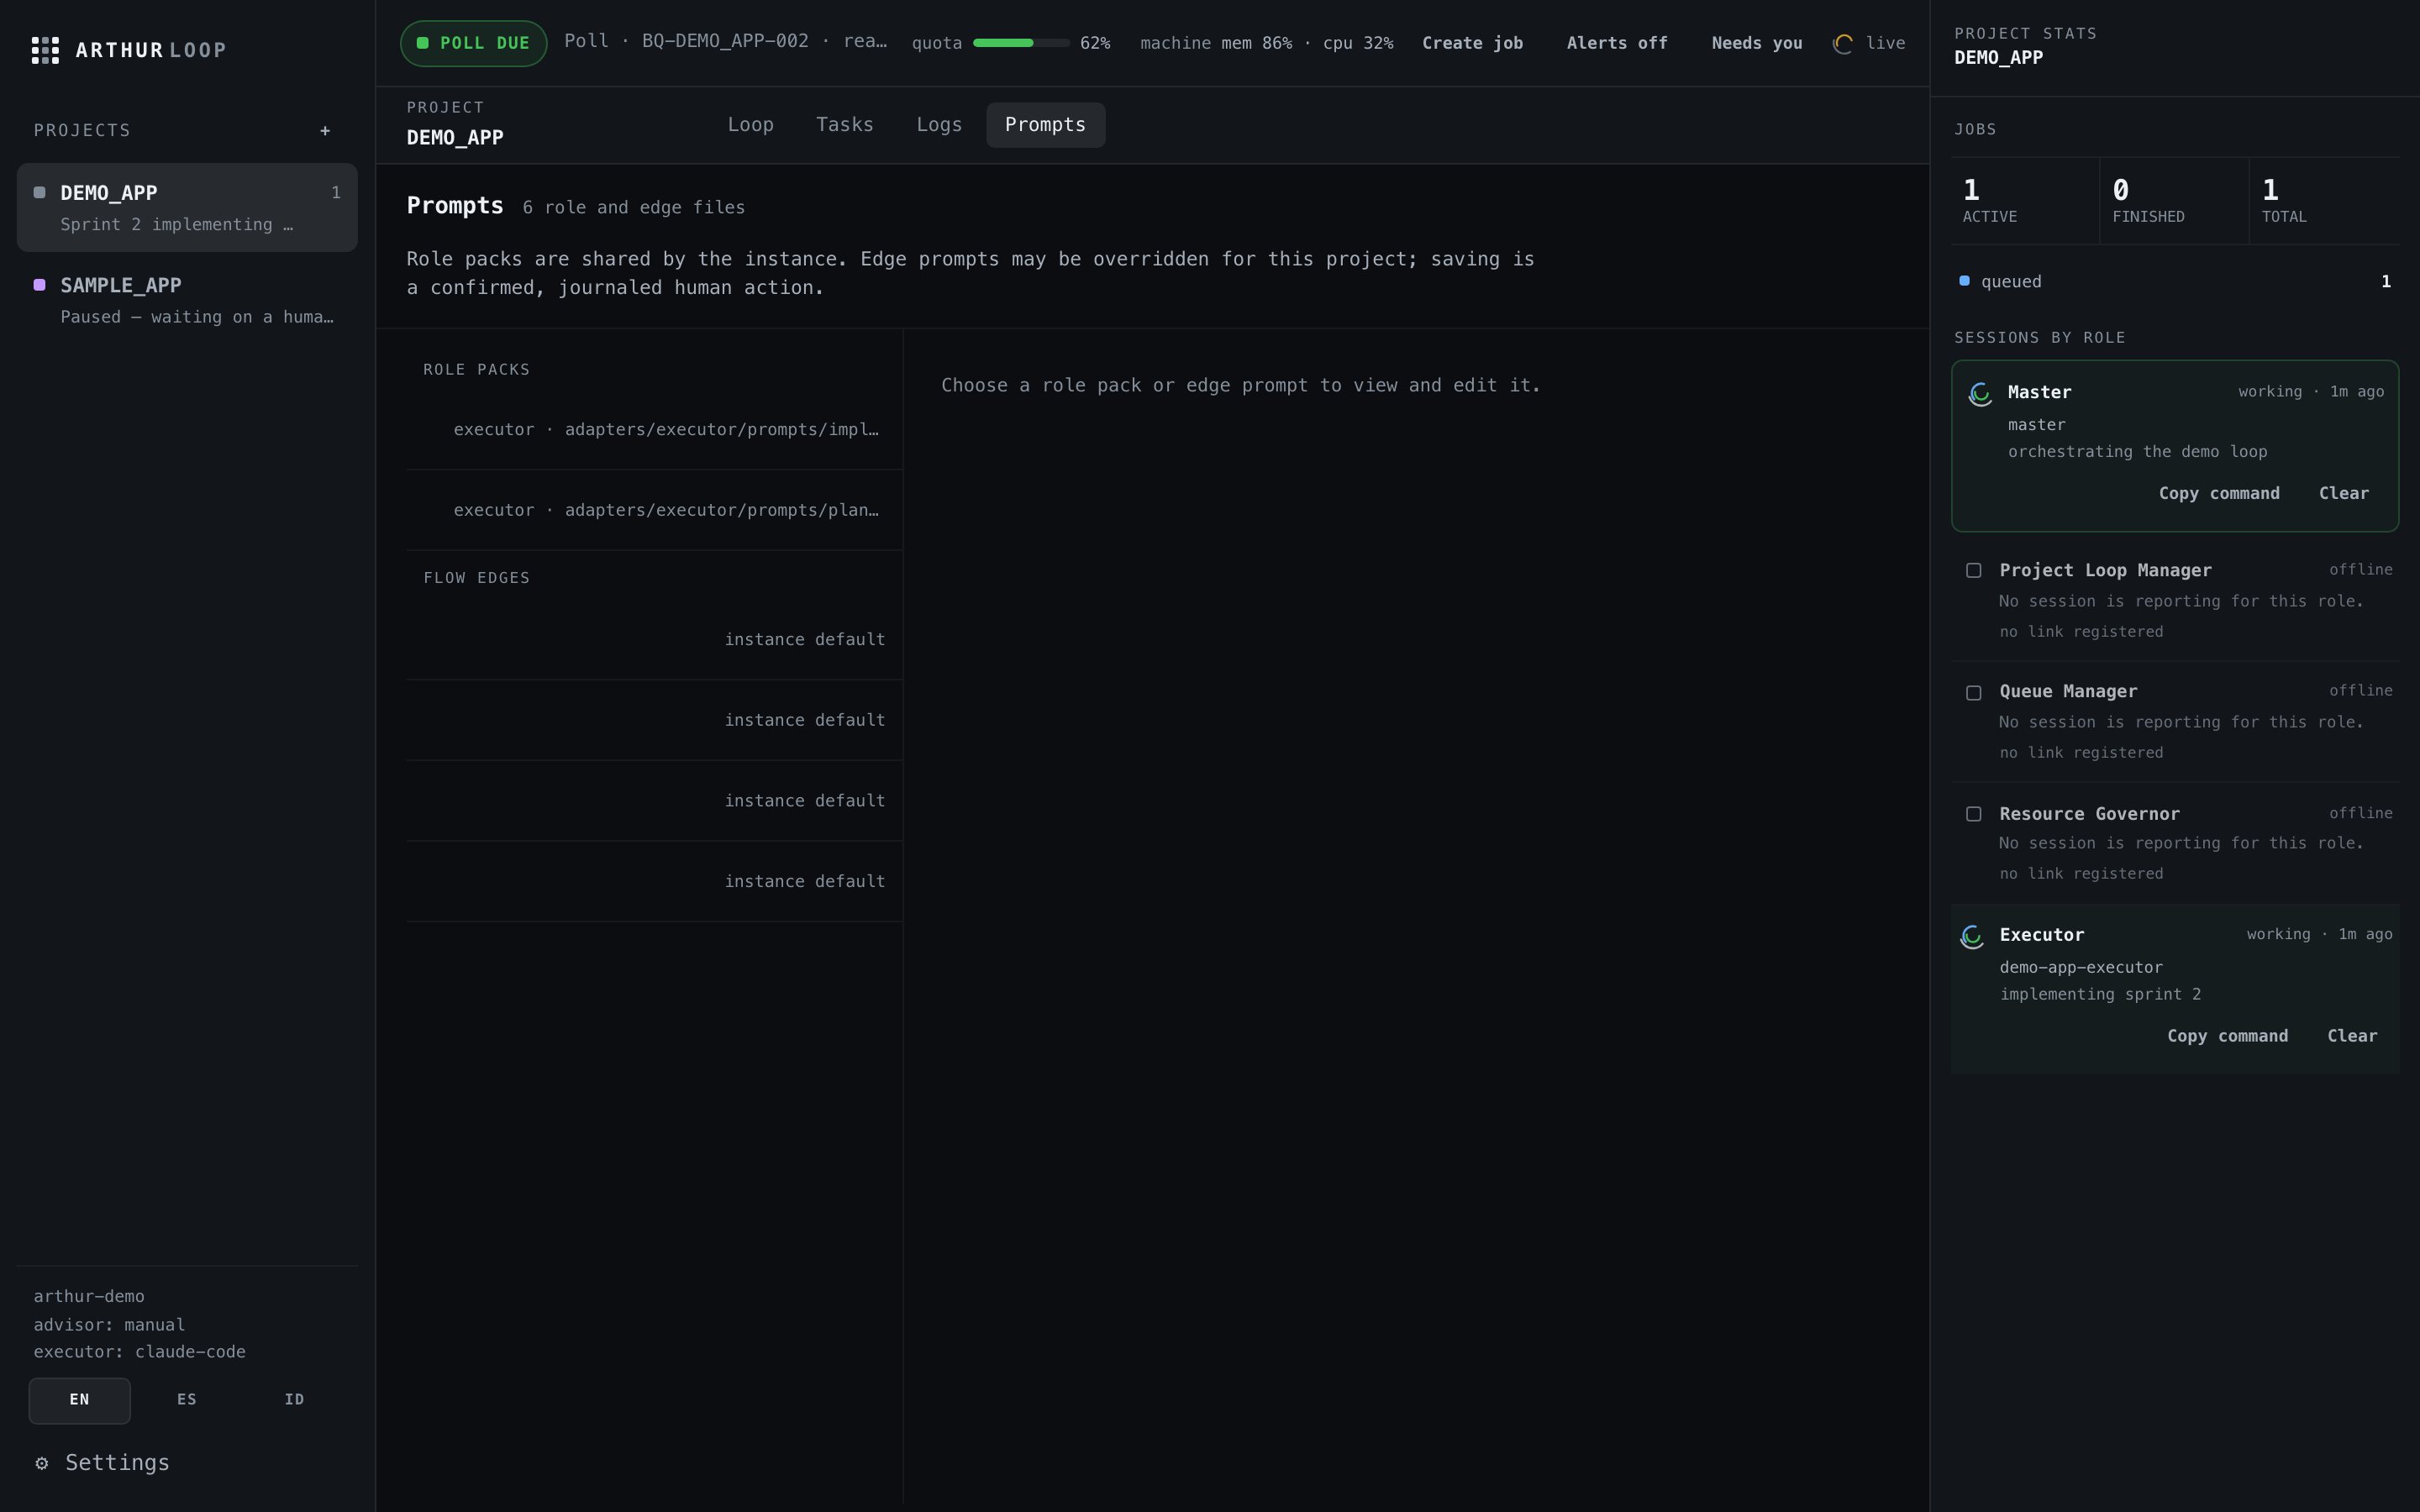Switch interface language to ID
This screenshot has height=1512, width=2420.
(x=294, y=1400)
